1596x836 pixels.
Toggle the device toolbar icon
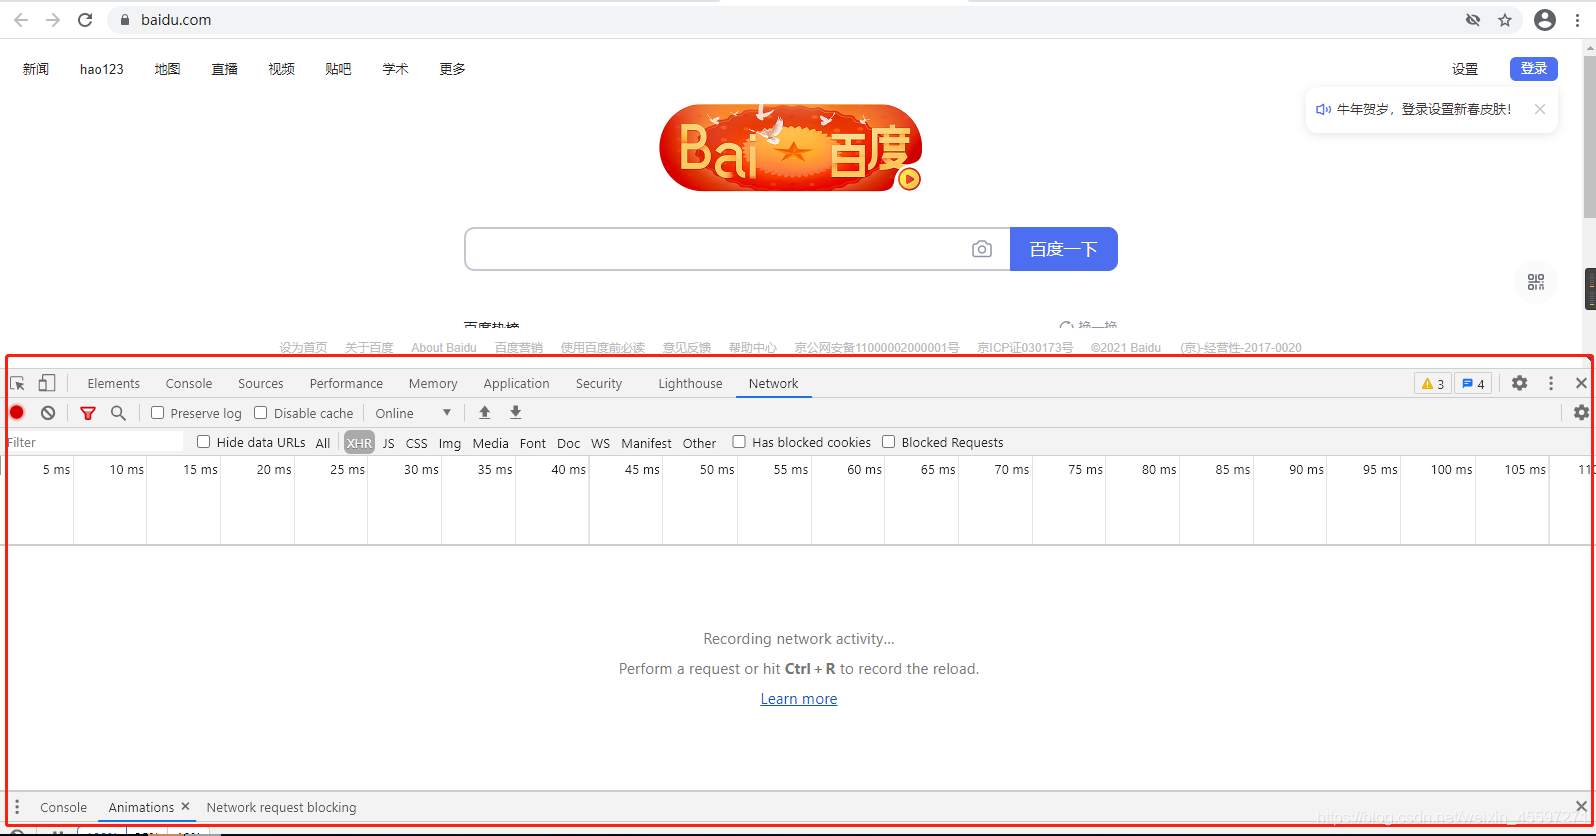point(46,383)
